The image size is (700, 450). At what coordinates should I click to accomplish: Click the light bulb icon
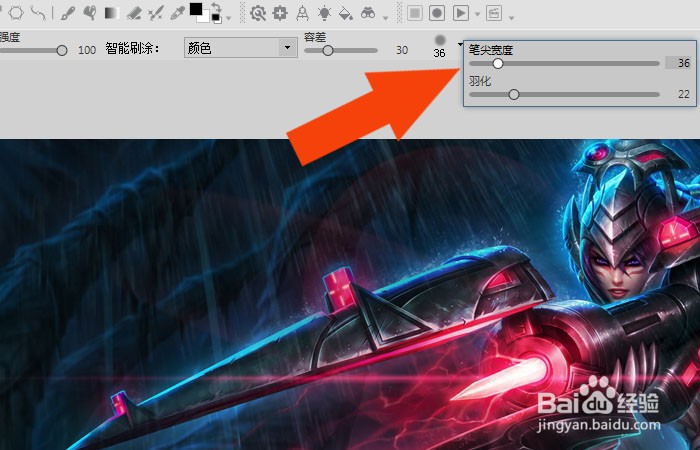pos(324,13)
